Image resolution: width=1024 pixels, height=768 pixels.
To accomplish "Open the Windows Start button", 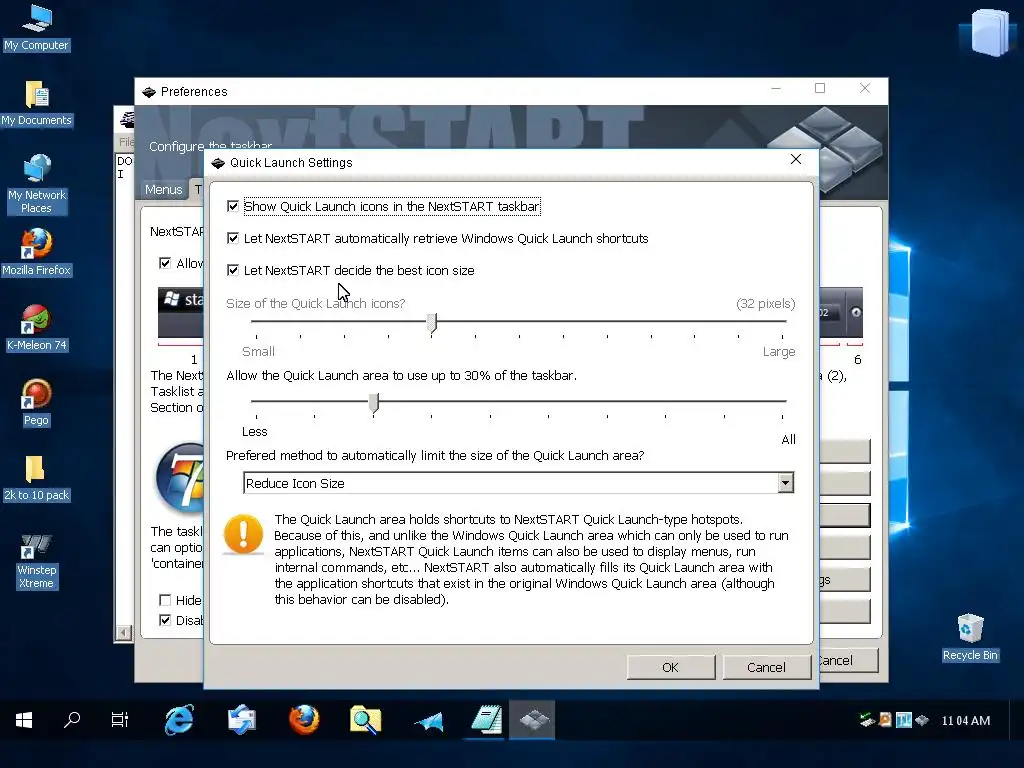I will pyautogui.click(x=24, y=720).
